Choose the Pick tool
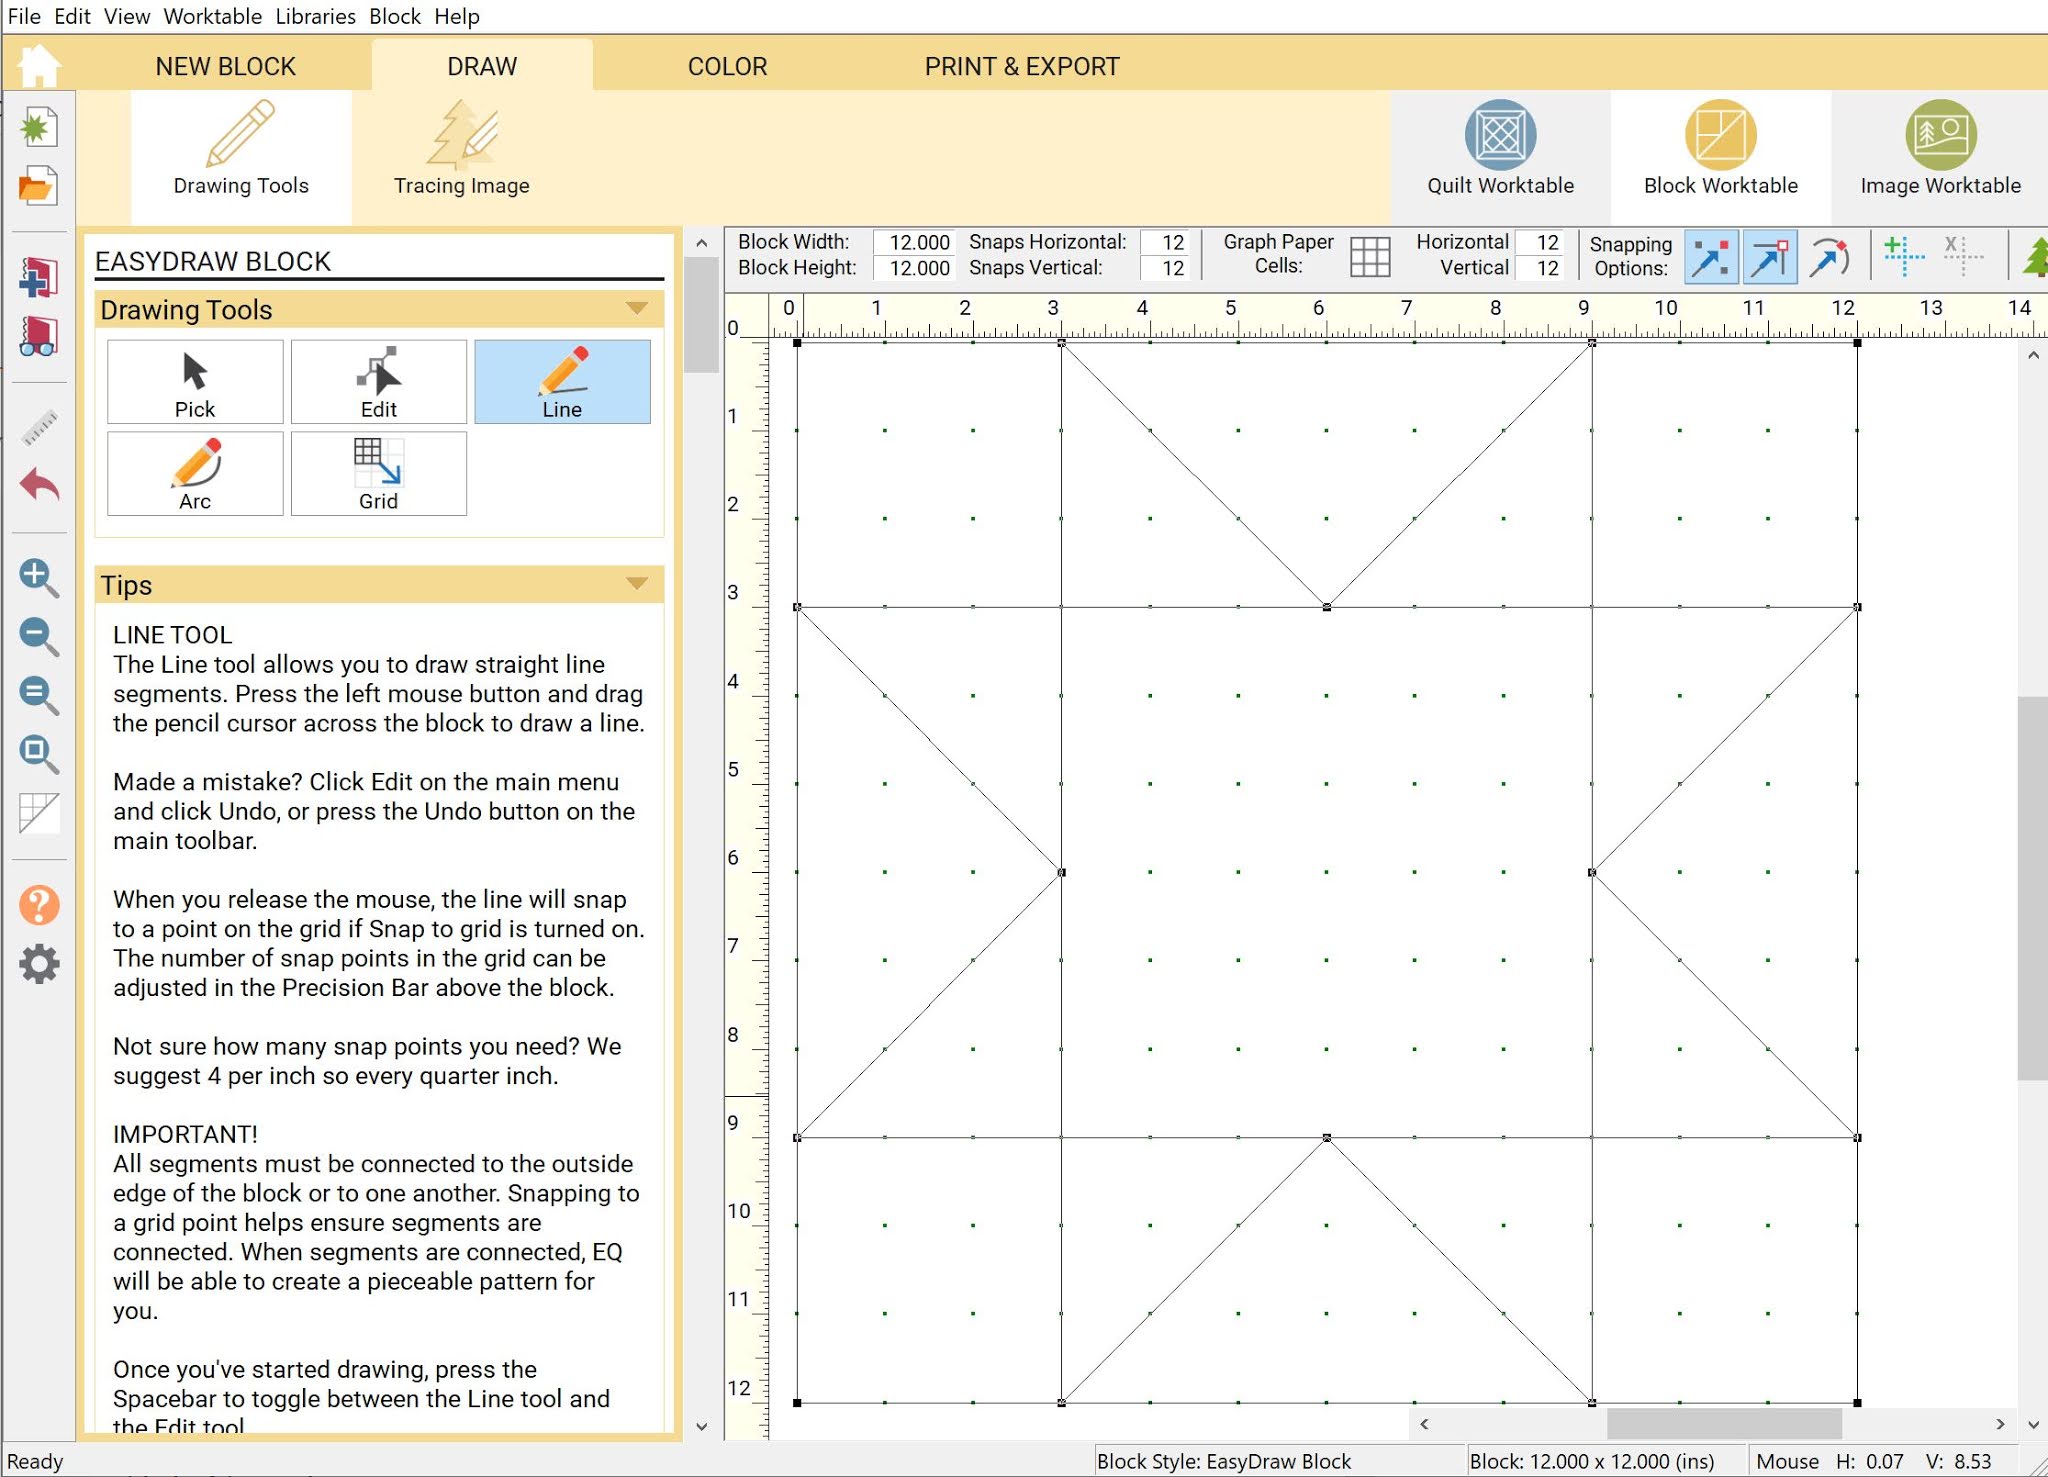The width and height of the screenshot is (2048, 1477). pos(195,382)
